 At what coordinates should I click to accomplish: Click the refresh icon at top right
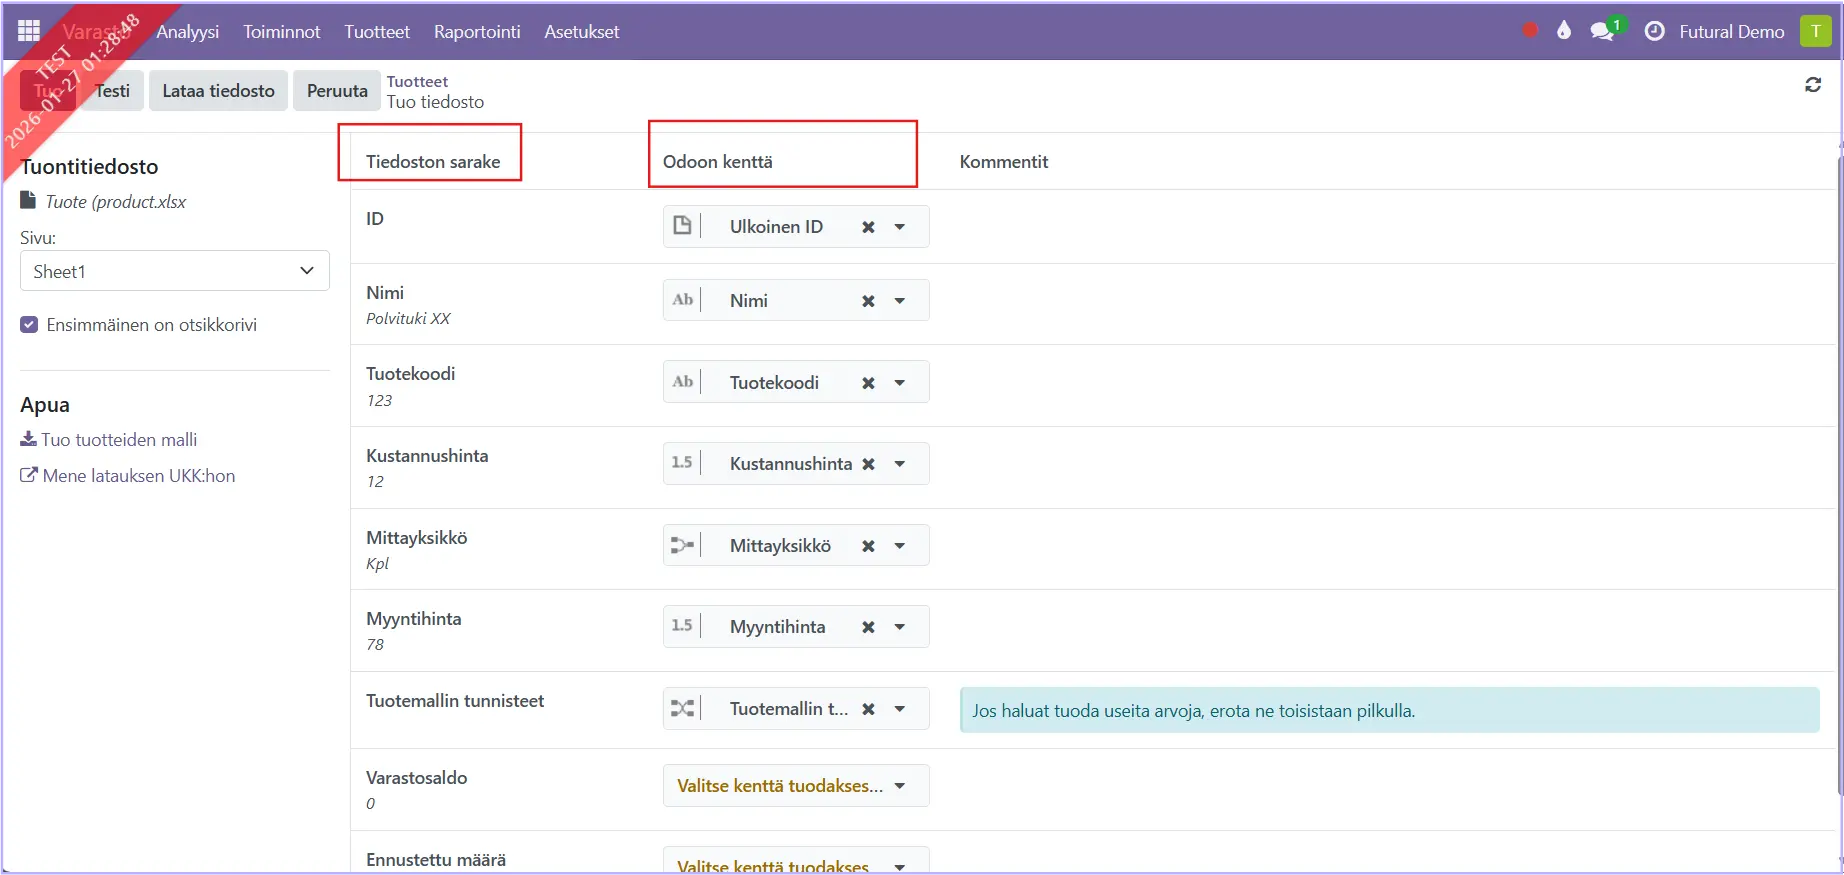[x=1813, y=85]
